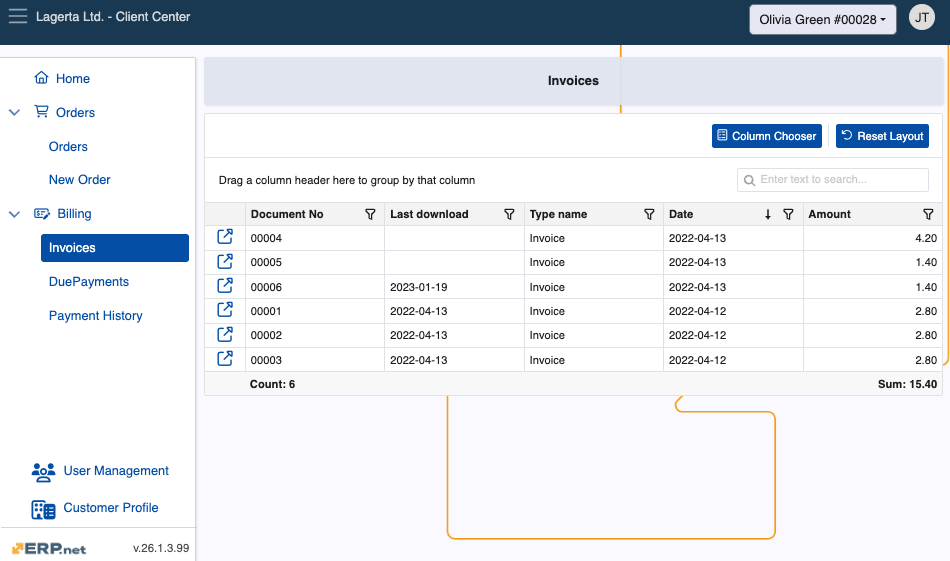Open invoice 00004 via its link icon
950x561 pixels.
[x=225, y=237]
